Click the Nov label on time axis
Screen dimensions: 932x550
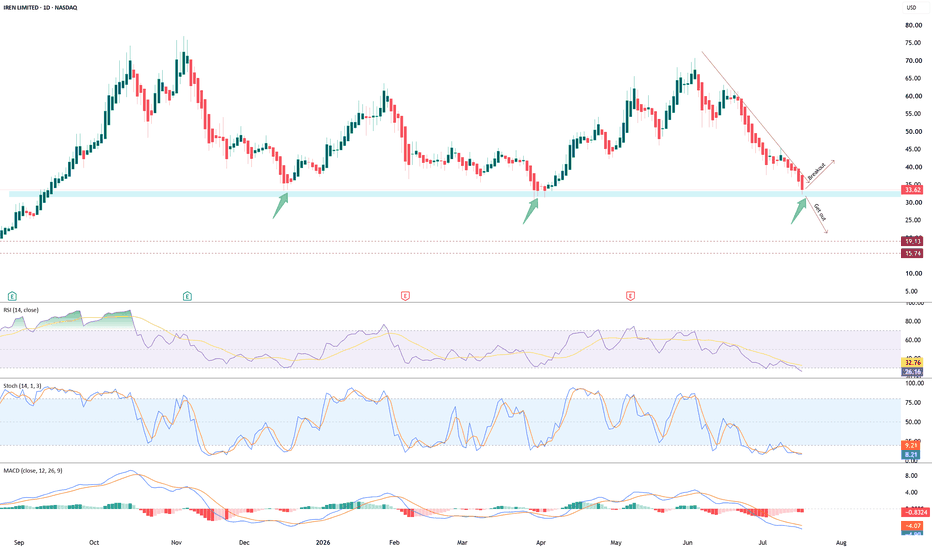(175, 542)
